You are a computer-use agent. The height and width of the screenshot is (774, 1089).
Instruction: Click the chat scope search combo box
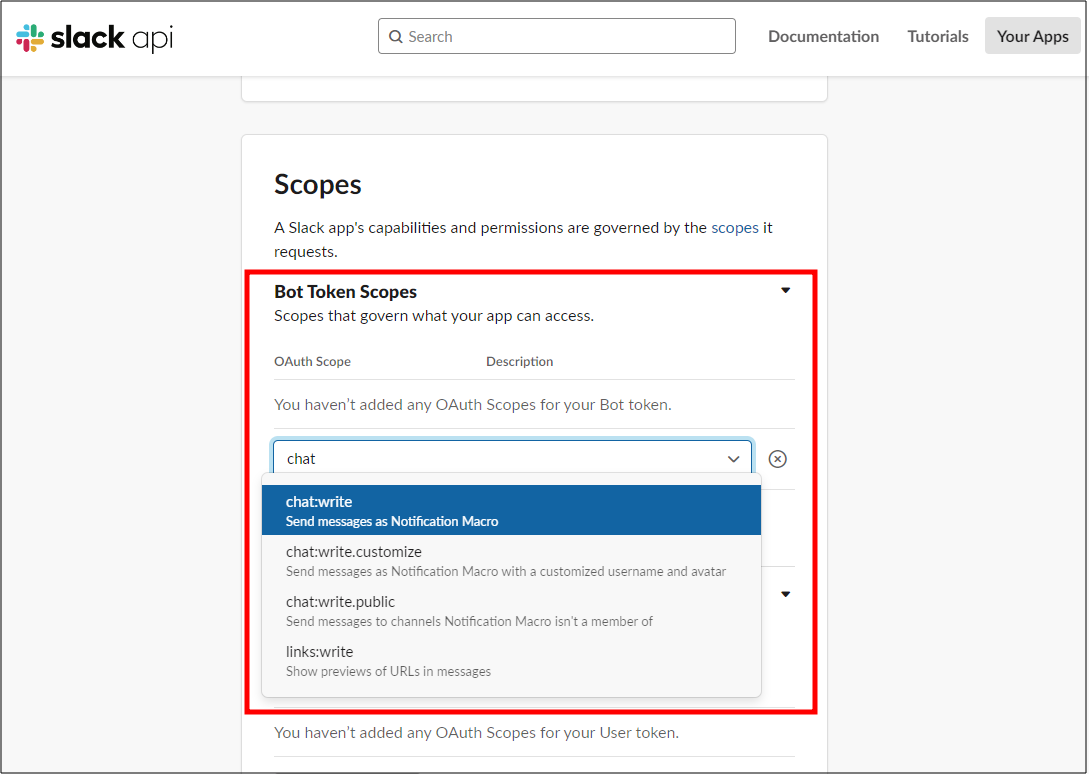pyautogui.click(x=513, y=459)
